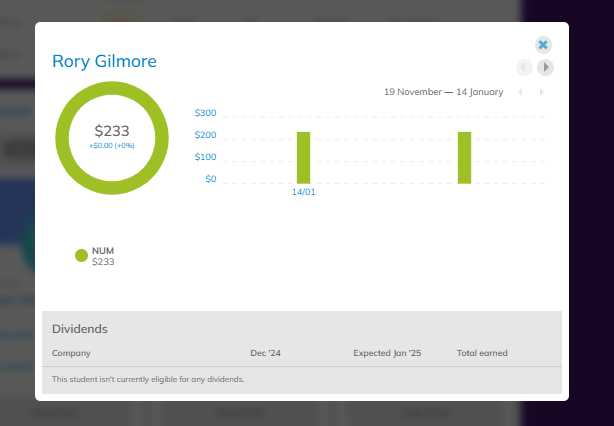The height and width of the screenshot is (426, 614).
Task: Click the not eligible for dividends message
Action: click(148, 379)
